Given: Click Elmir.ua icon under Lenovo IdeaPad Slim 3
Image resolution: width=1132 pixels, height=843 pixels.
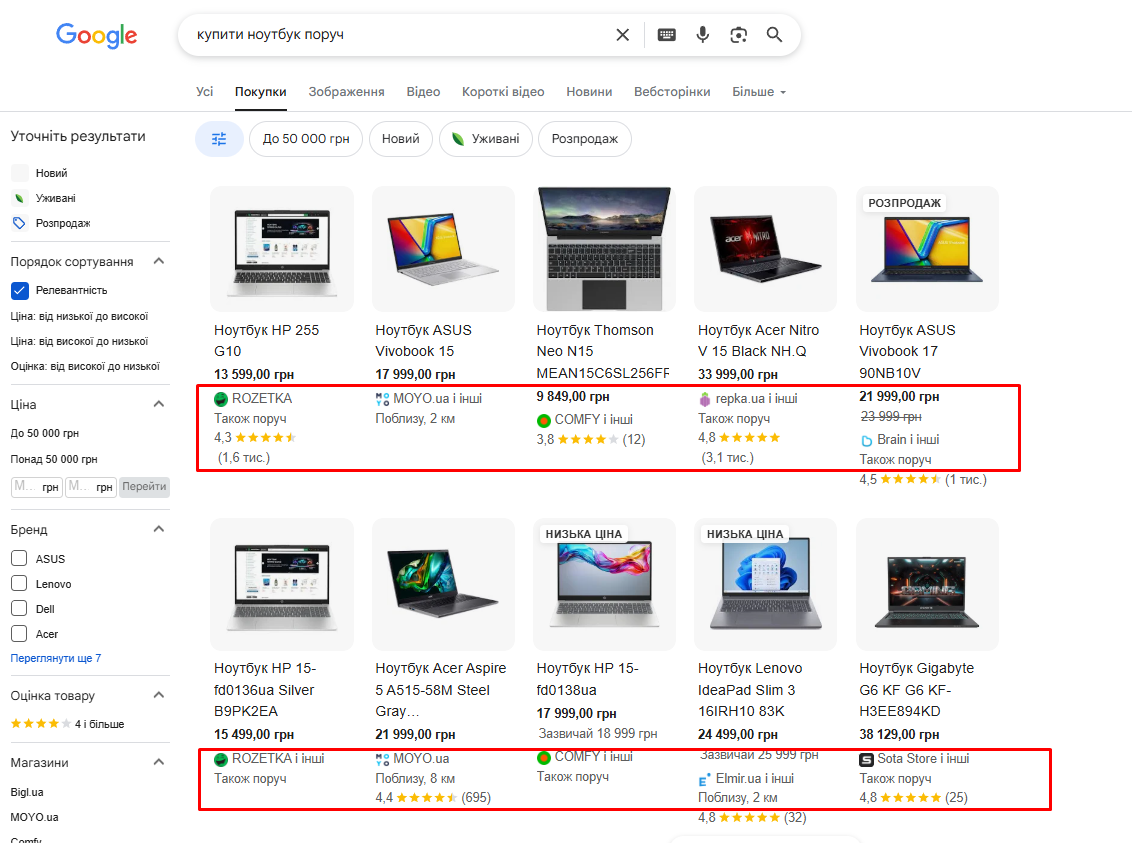Looking at the screenshot, I should pyautogui.click(x=705, y=779).
